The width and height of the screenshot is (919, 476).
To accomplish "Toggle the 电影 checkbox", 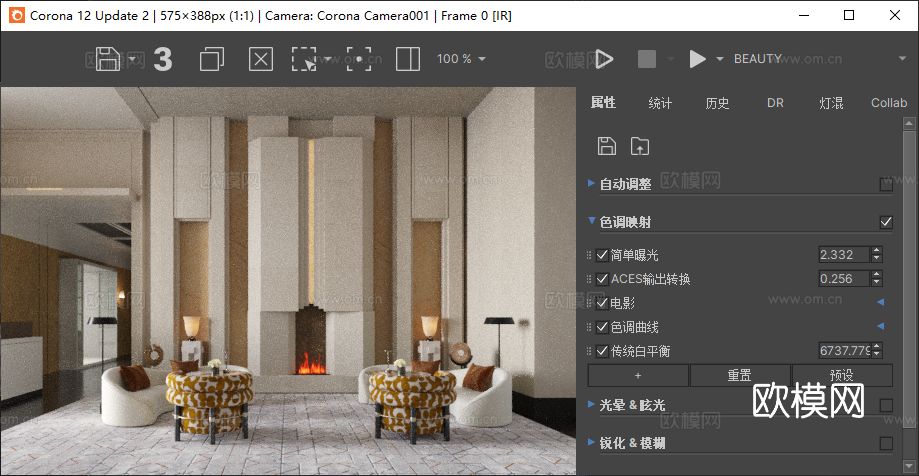I will tap(602, 303).
